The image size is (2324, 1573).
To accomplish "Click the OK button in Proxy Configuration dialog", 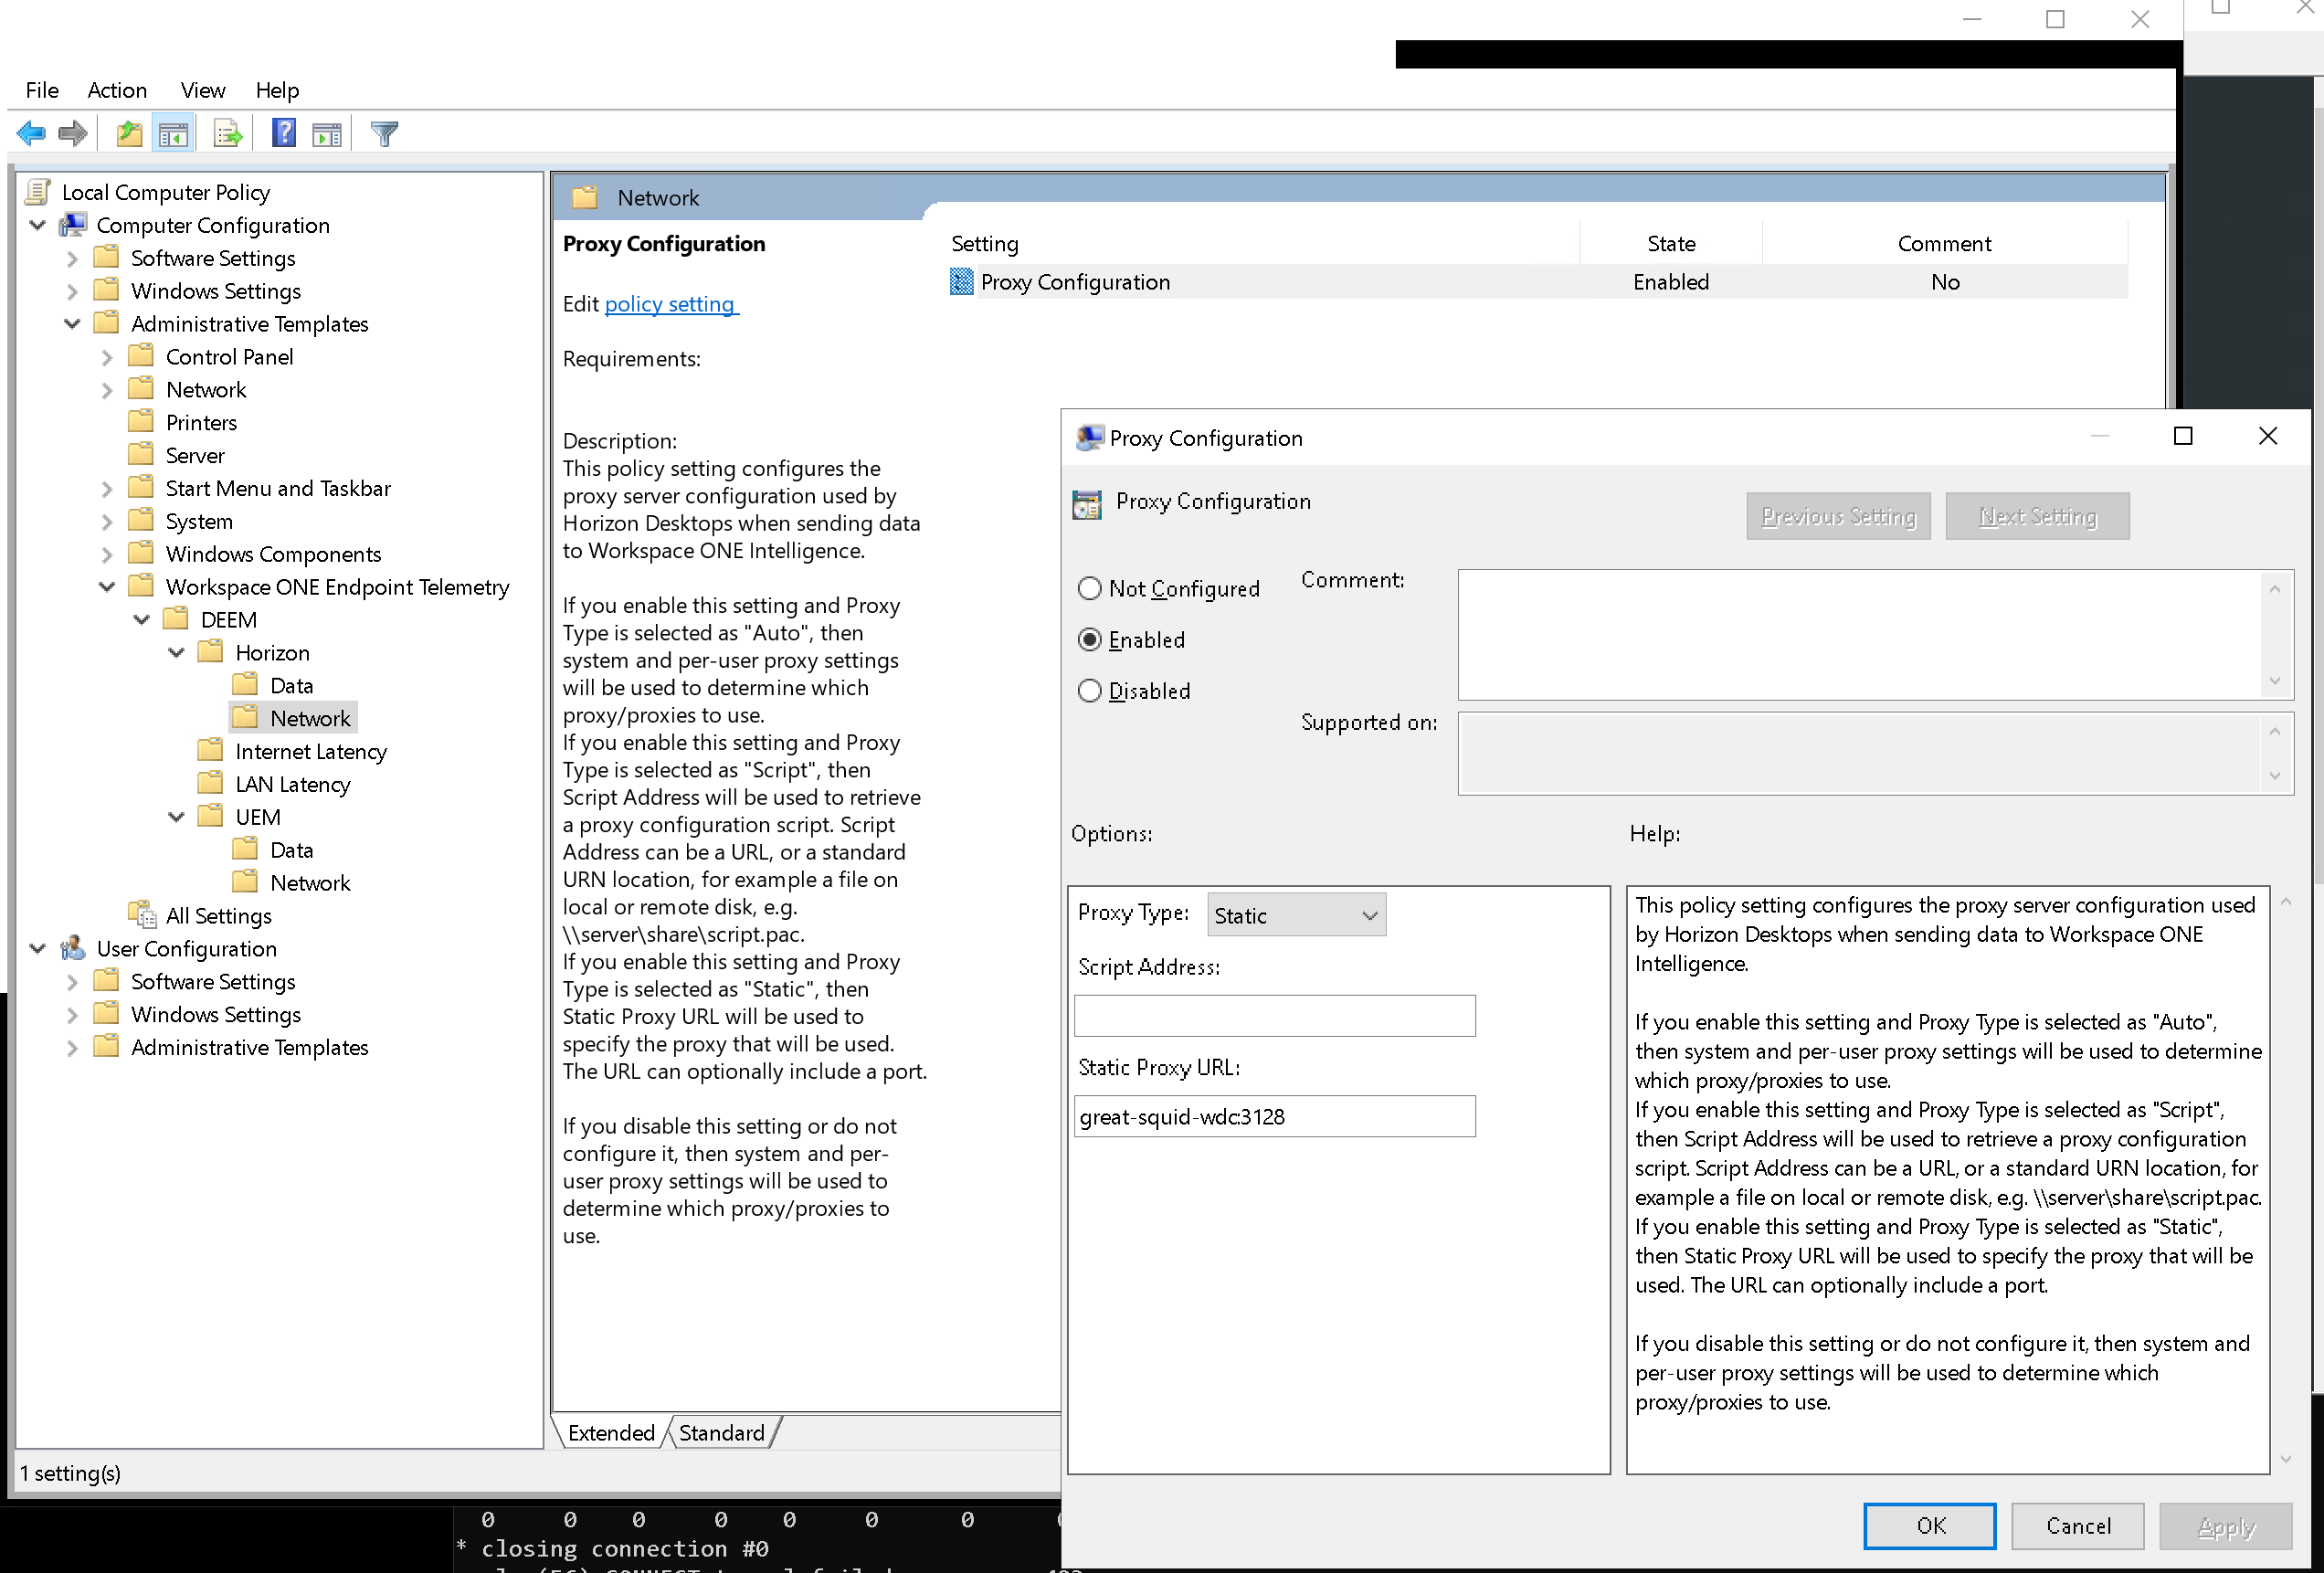I will tap(1929, 1526).
